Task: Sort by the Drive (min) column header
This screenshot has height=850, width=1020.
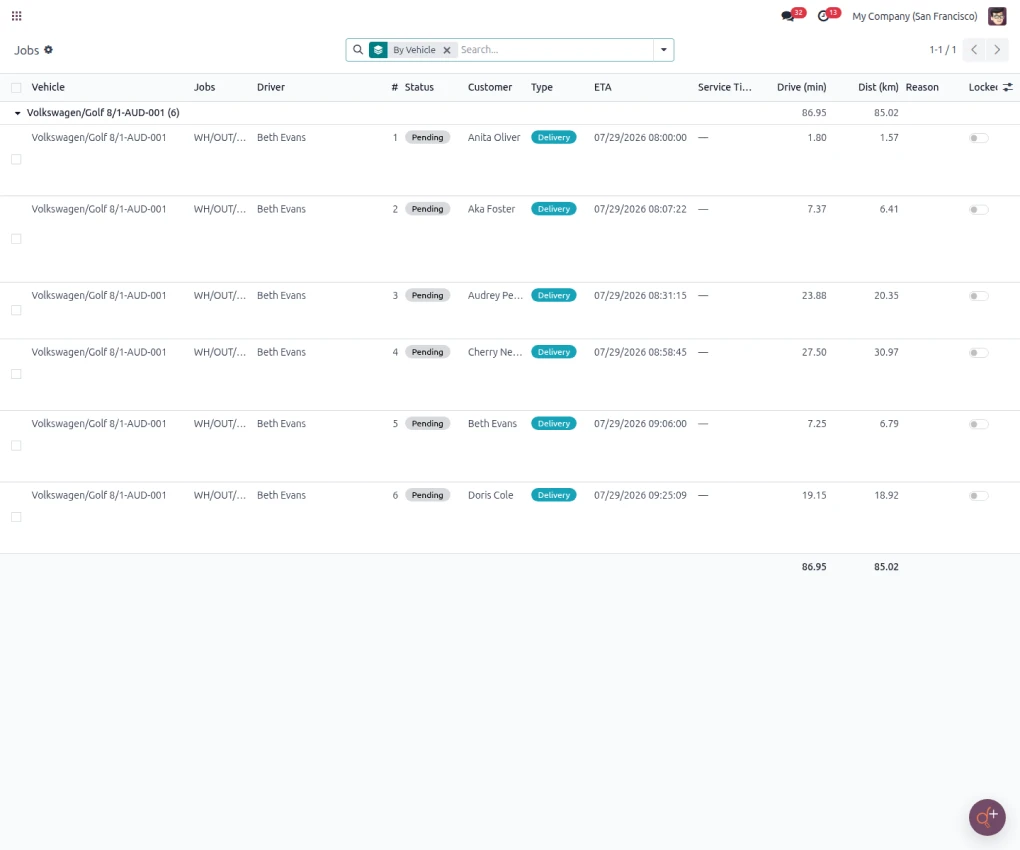Action: [801, 87]
